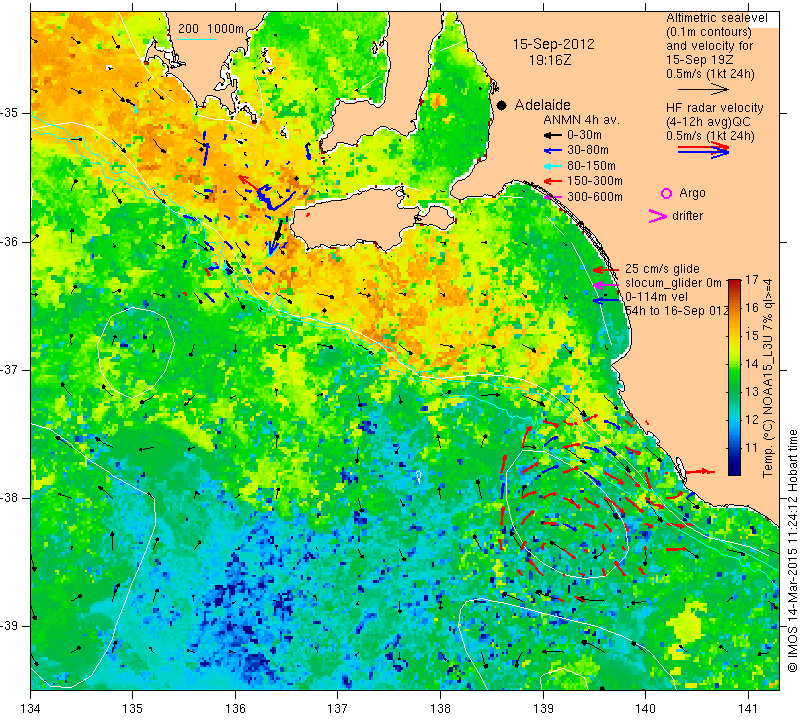Click the yellow band near 15 on colorbar
Screen dimensions: 800x720
click(x=734, y=336)
